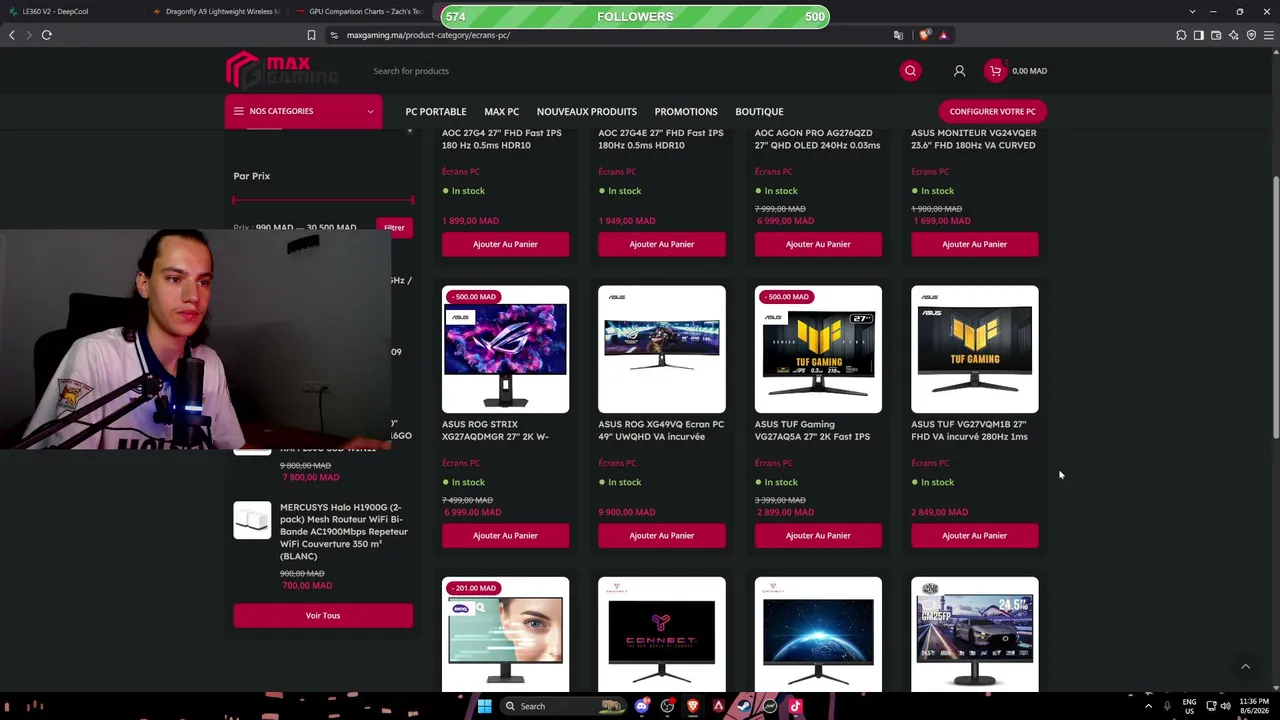This screenshot has height=720, width=1280.
Task: Open the PC PORTABLE menu
Action: coord(436,112)
